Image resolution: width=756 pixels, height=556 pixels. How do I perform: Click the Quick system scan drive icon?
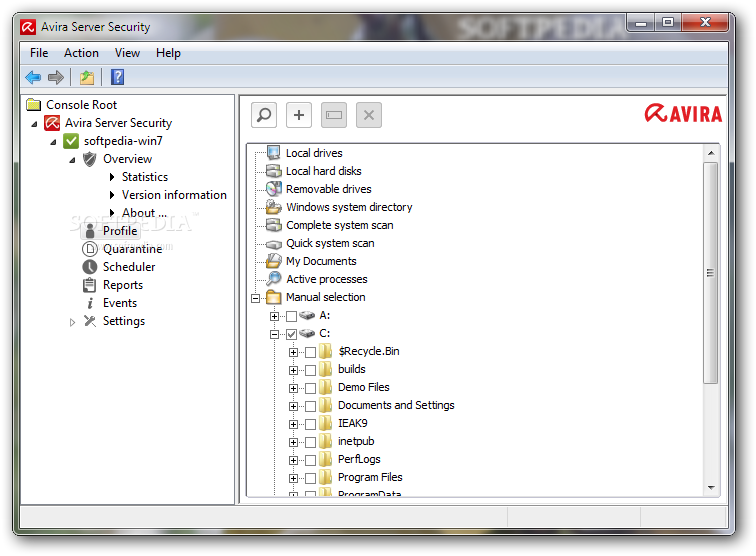point(273,244)
